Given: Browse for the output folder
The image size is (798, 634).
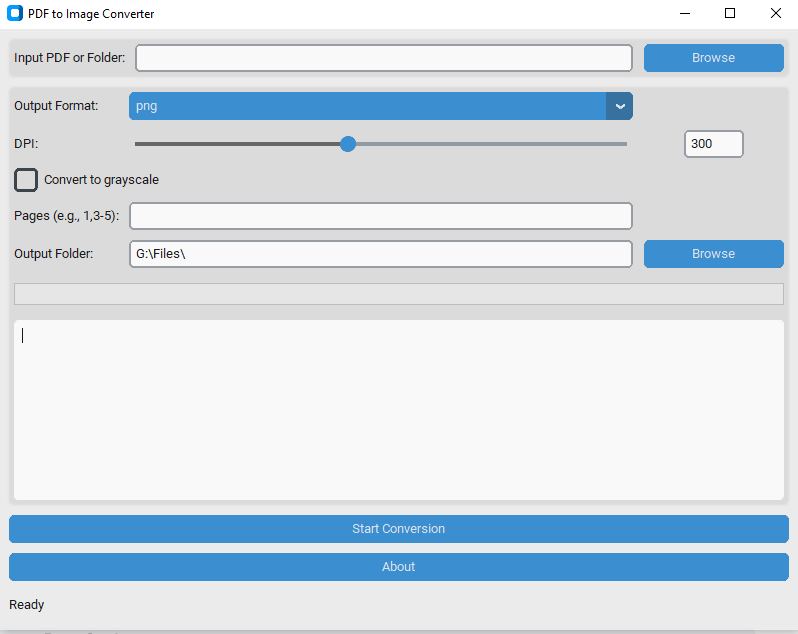Looking at the screenshot, I should click(x=714, y=254).
